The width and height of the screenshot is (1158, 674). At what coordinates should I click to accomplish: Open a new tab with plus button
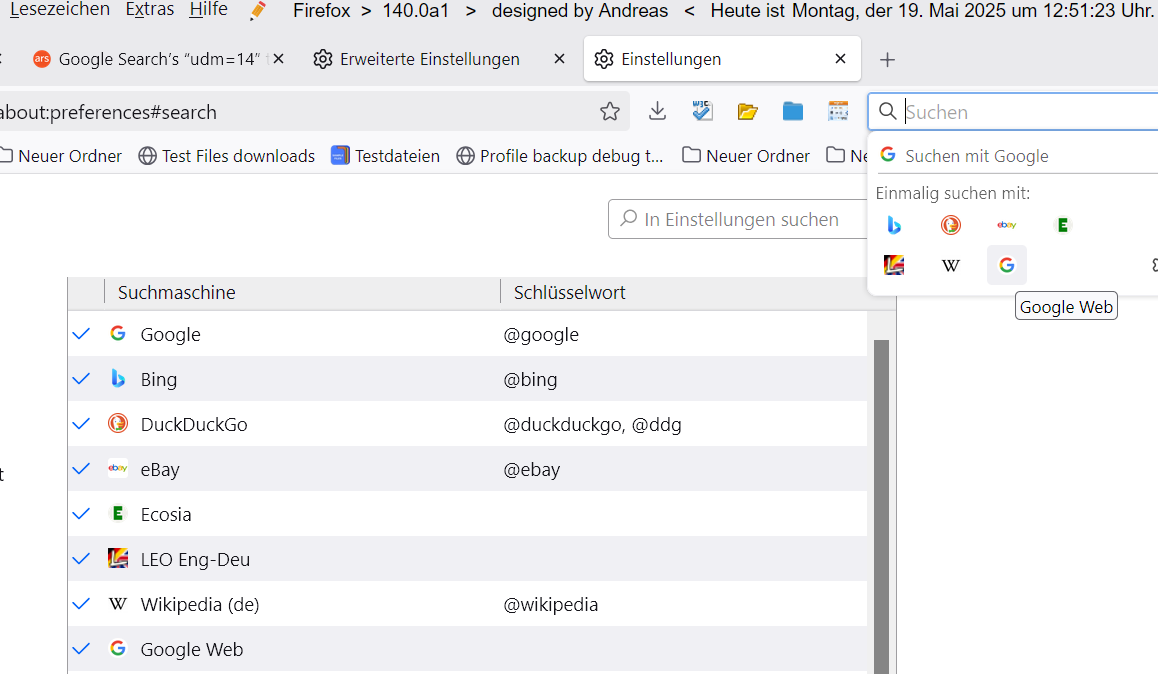[x=888, y=60]
